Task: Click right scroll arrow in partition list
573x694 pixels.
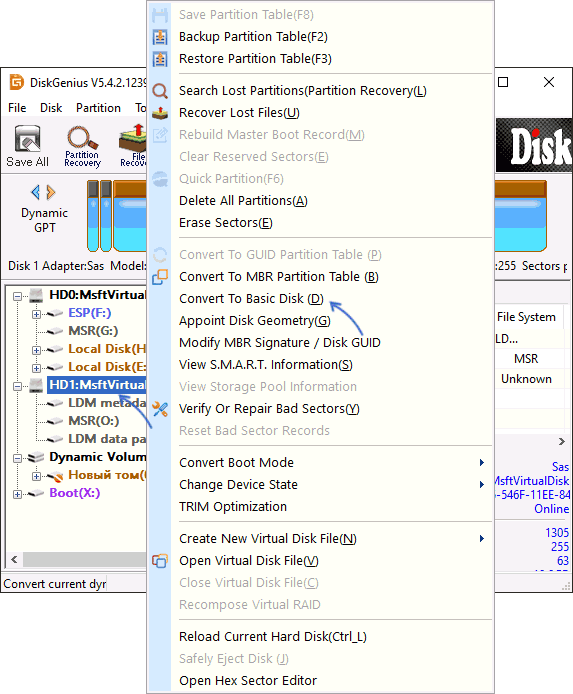Action: pyautogui.click(x=562, y=442)
